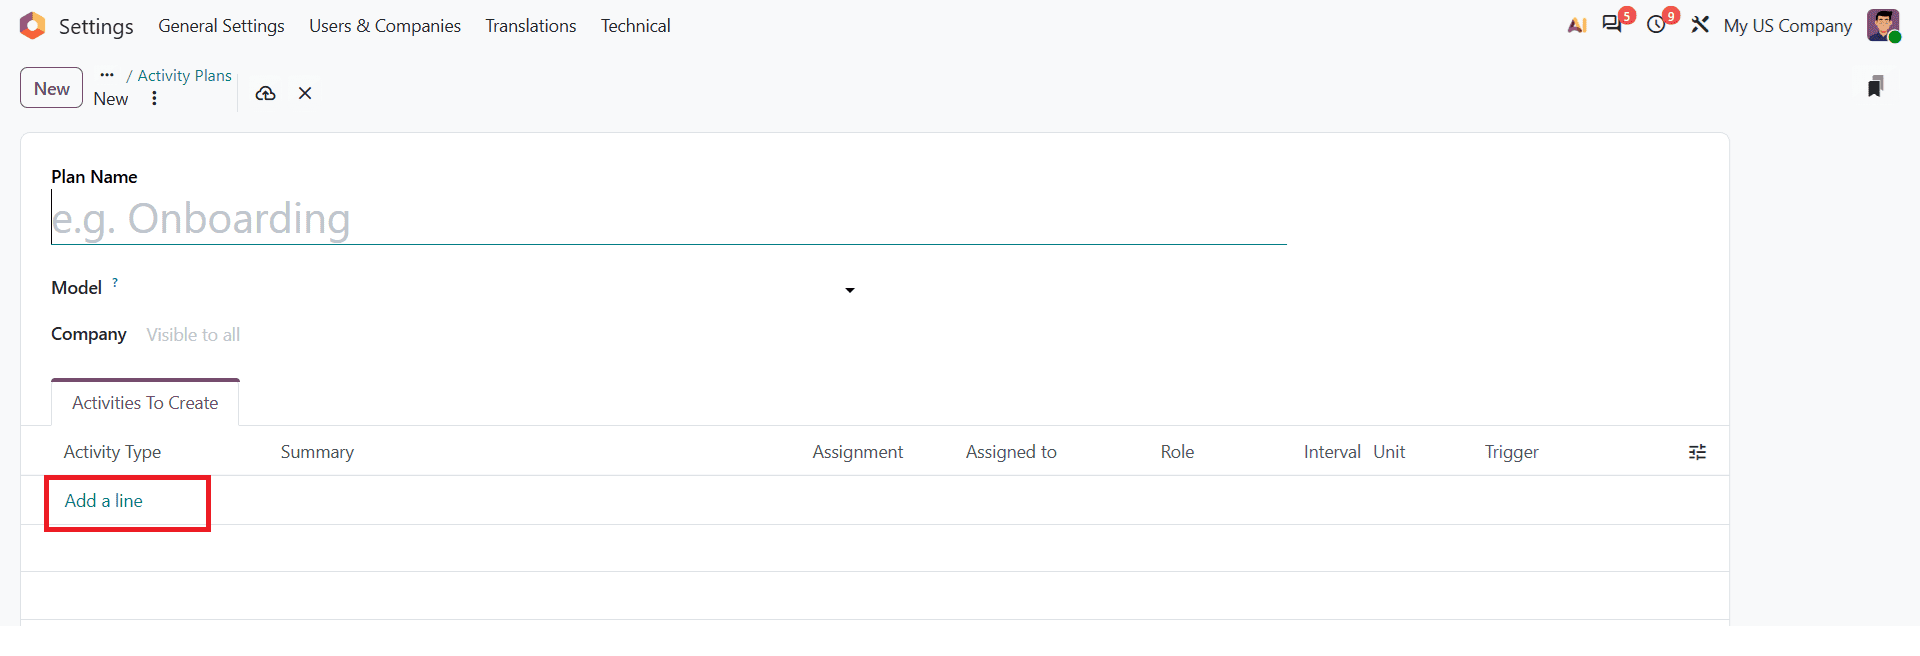1920x656 pixels.
Task: Click the Interval column header
Action: 1332,452
